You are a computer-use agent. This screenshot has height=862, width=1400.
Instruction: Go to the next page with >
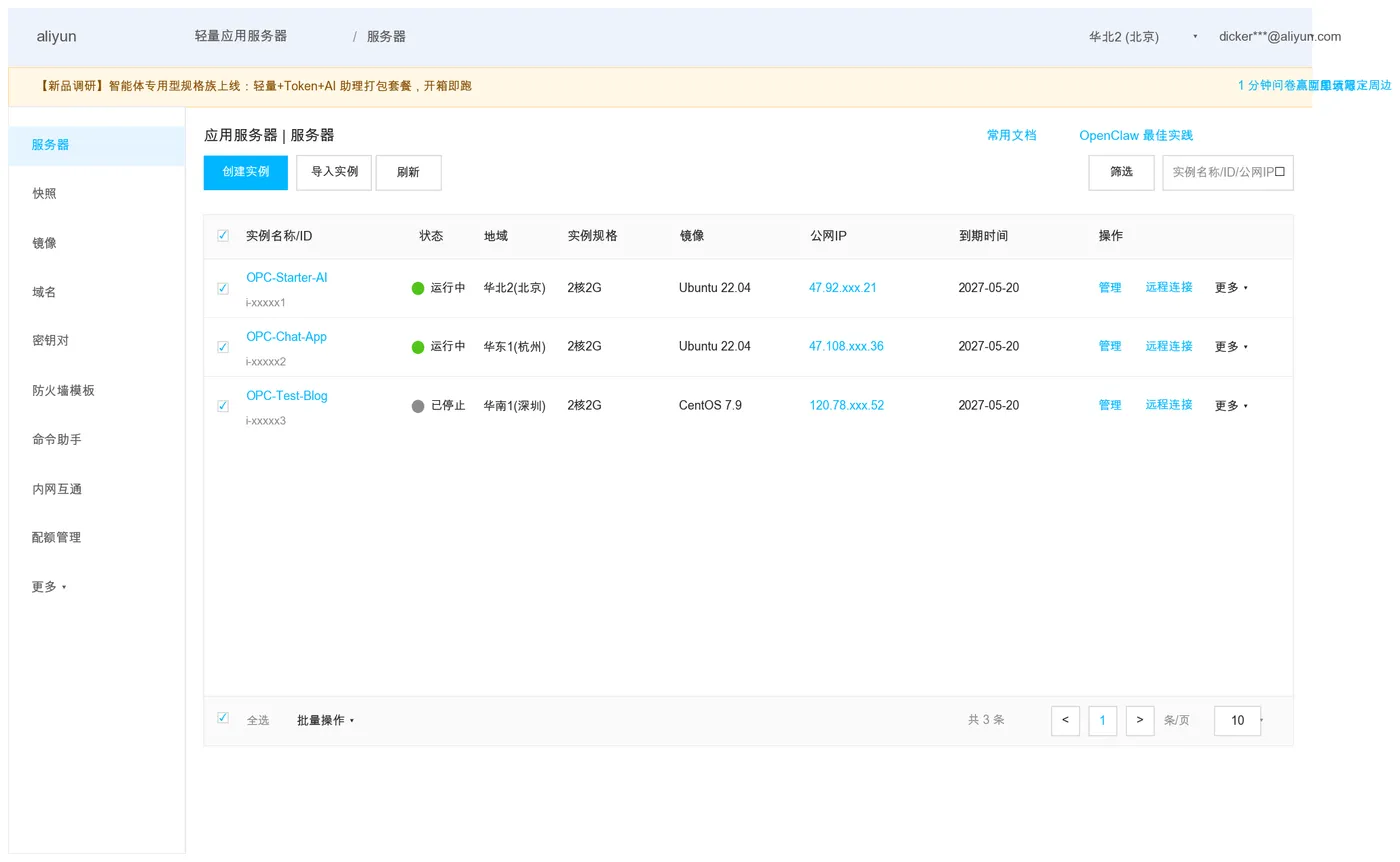coord(1140,721)
